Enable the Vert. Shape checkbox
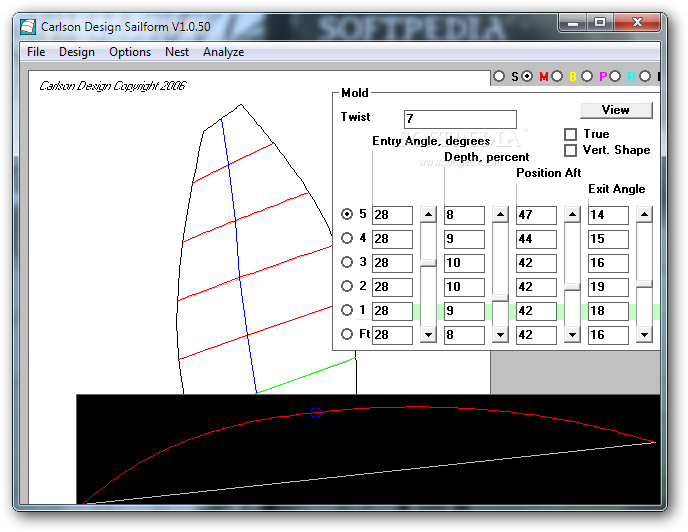The height and width of the screenshot is (532, 688). click(570, 151)
